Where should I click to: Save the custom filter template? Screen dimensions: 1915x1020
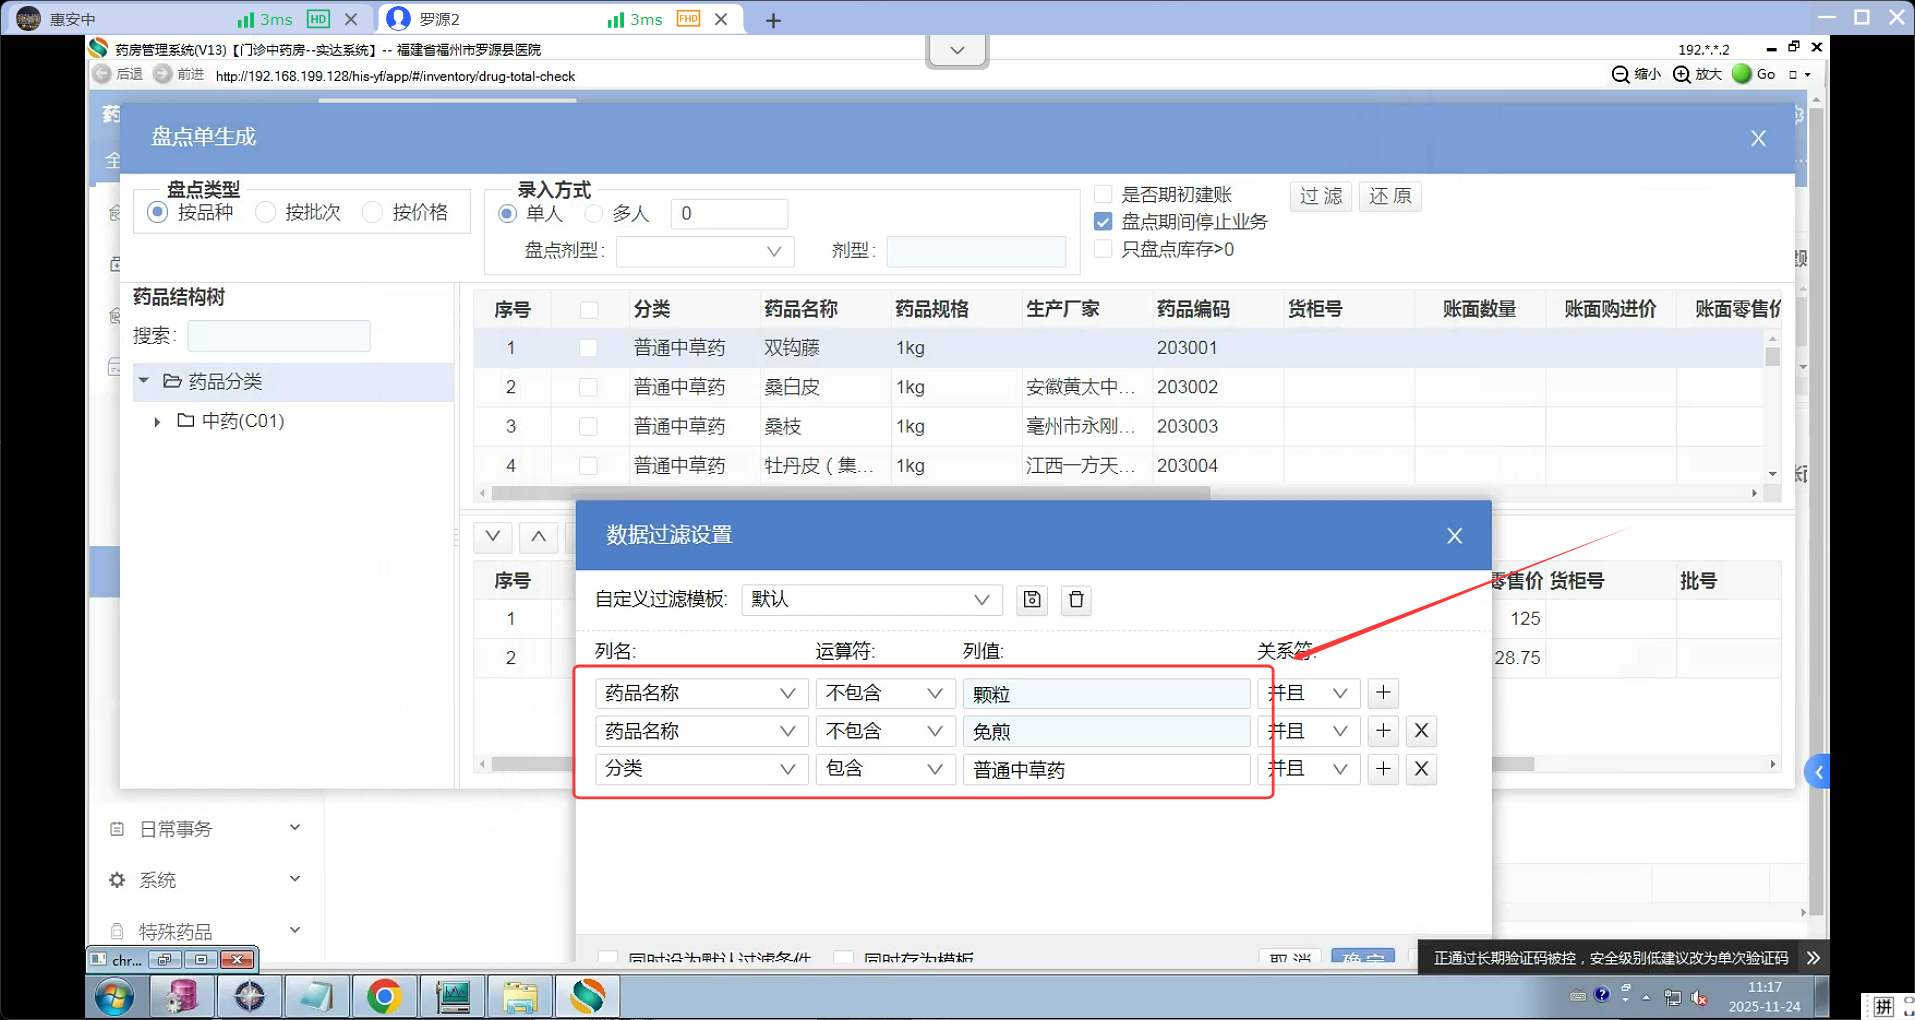[1032, 600]
